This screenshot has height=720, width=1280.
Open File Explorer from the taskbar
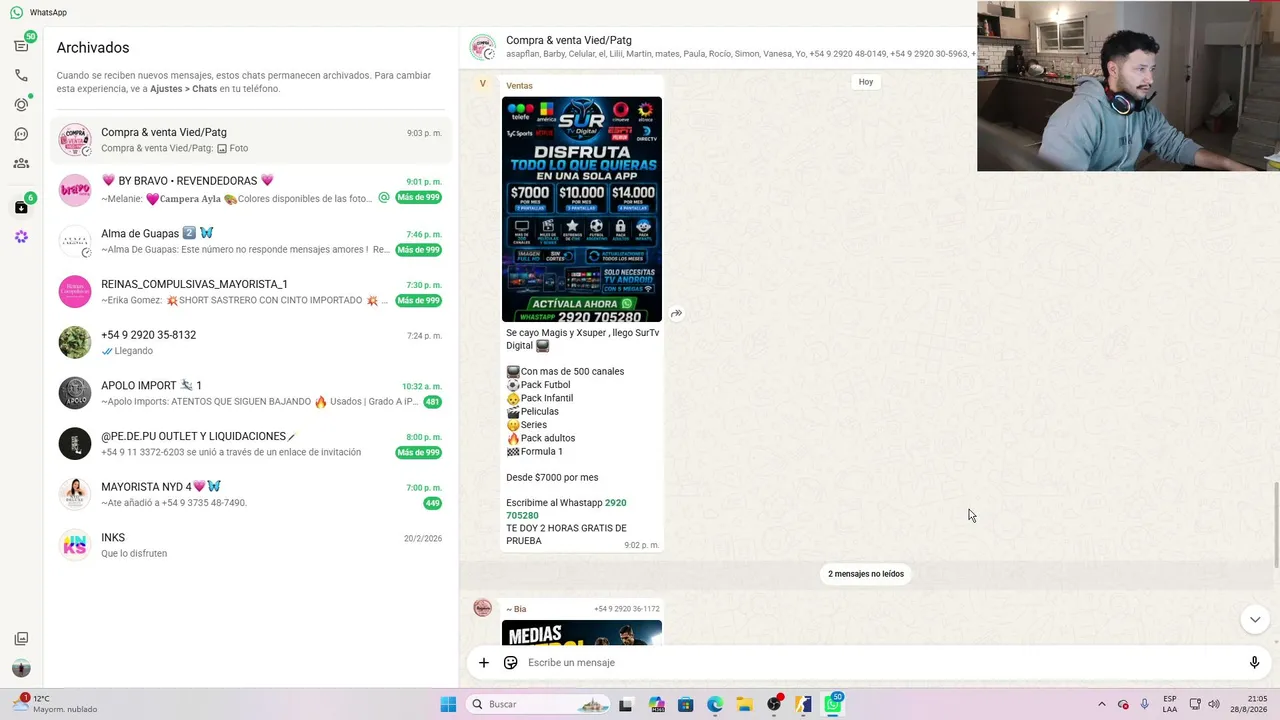[744, 704]
